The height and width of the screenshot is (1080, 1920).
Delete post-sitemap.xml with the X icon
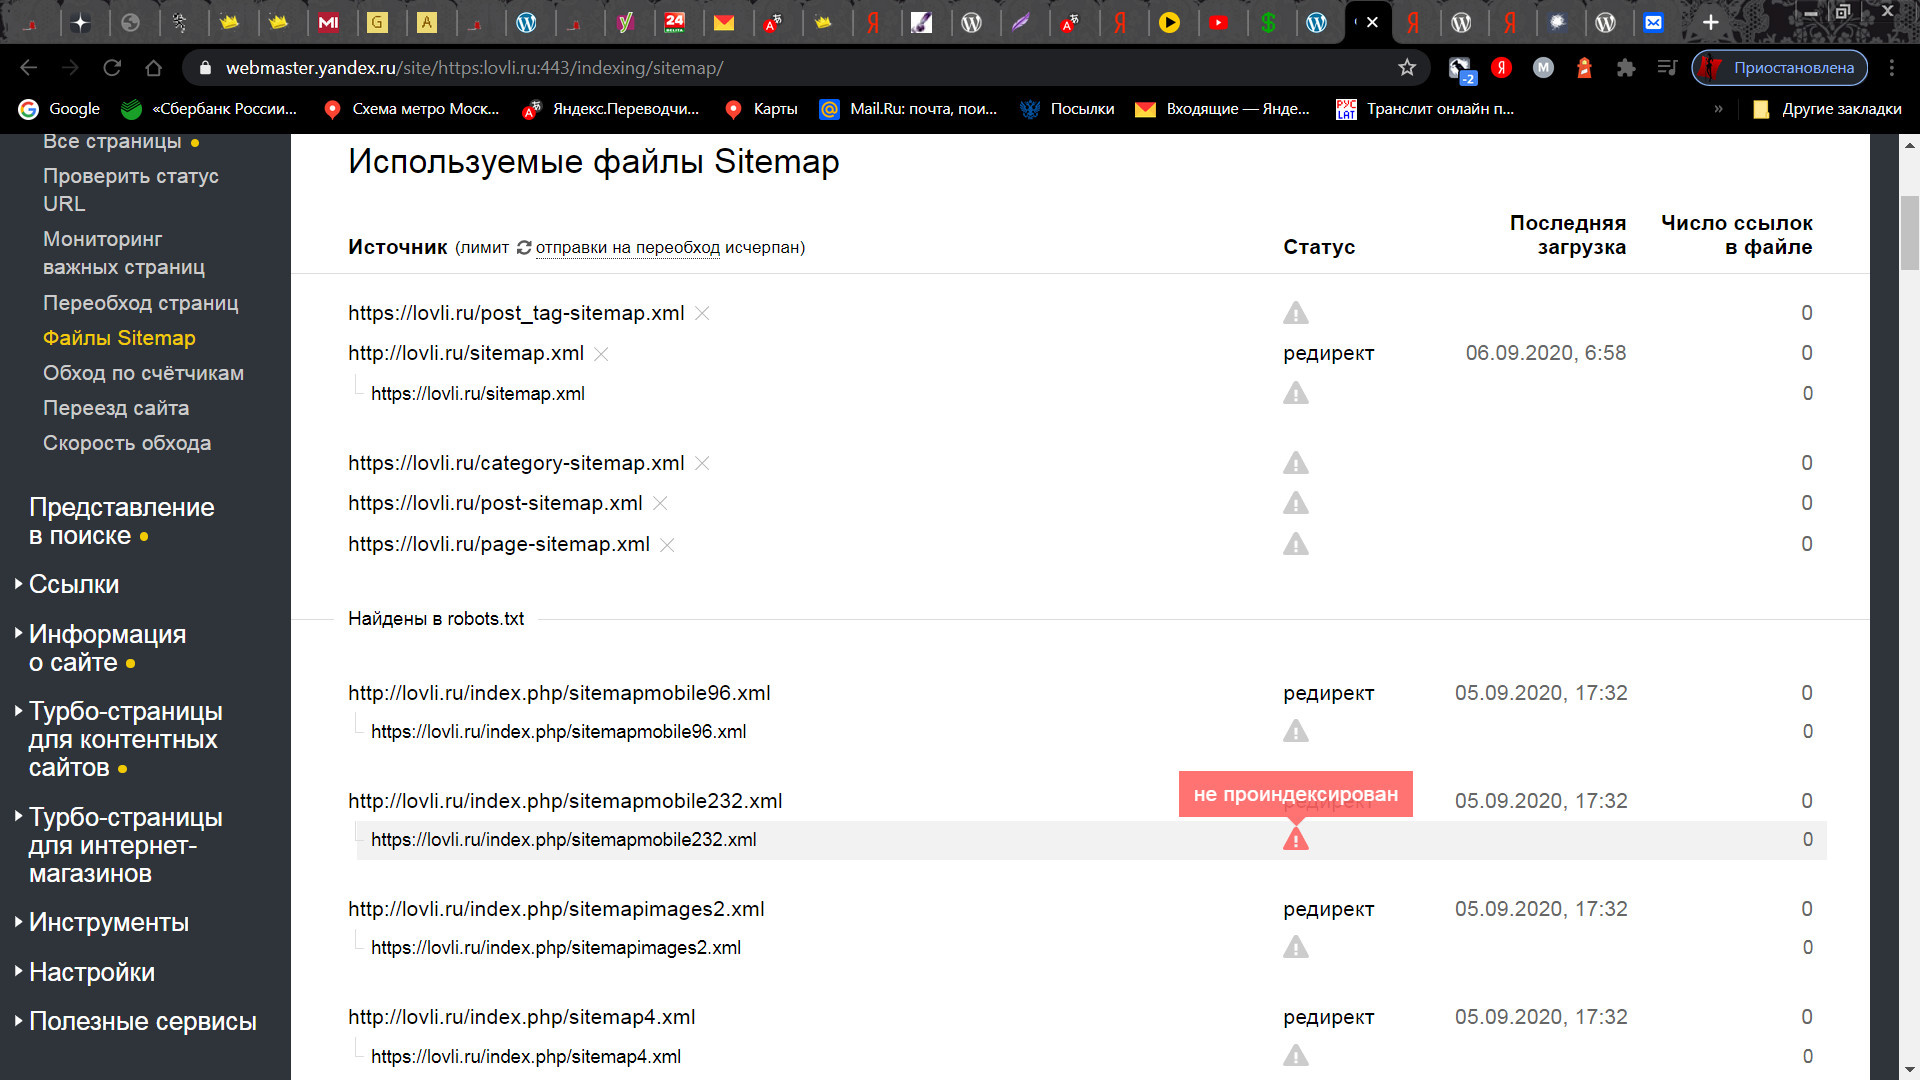(660, 503)
